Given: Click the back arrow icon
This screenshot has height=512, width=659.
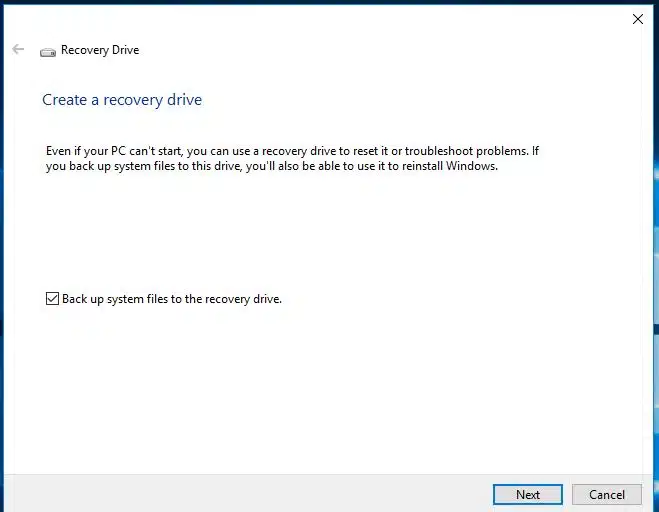Looking at the screenshot, I should pos(18,49).
